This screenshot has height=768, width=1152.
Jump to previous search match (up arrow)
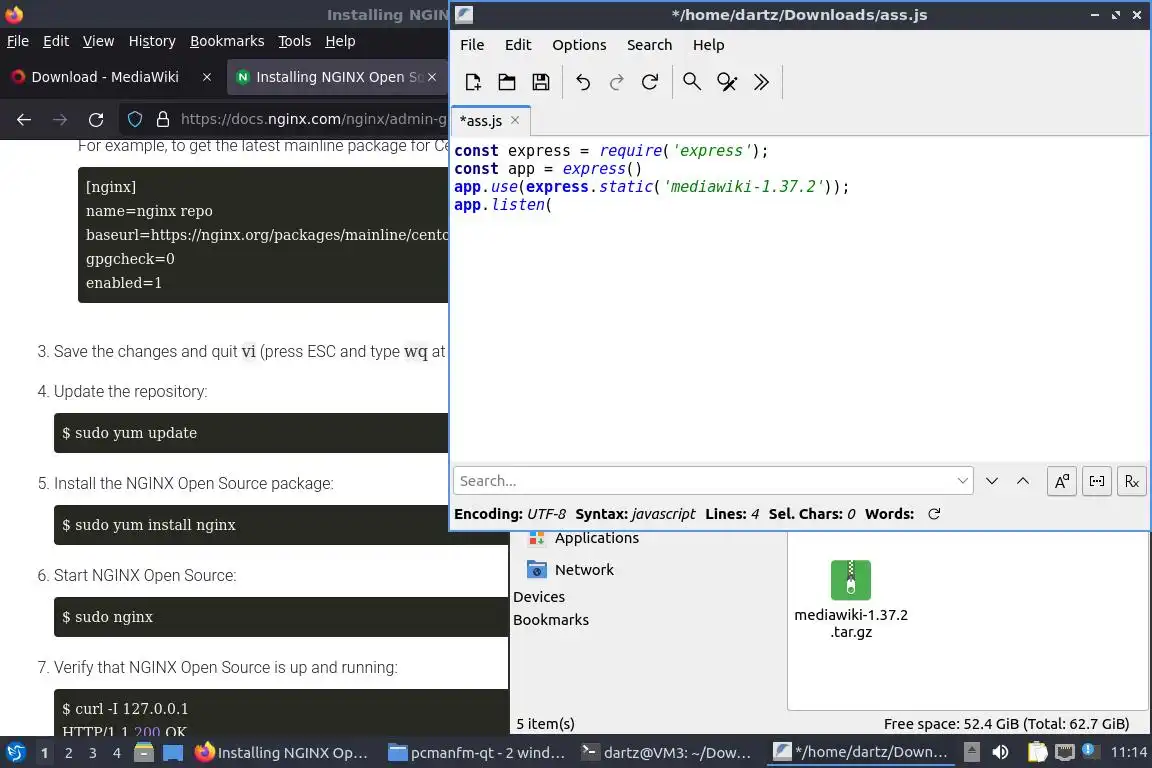(1023, 481)
